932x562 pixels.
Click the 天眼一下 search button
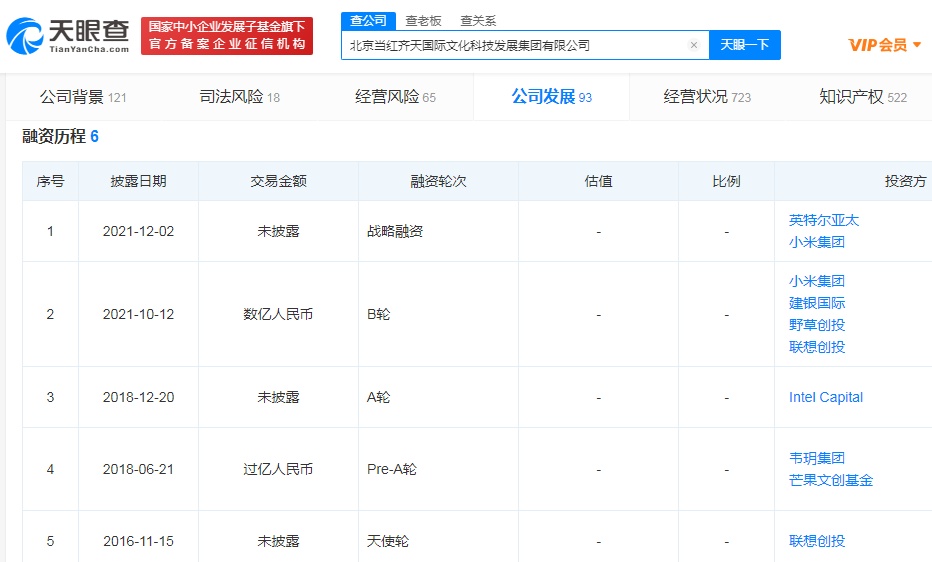point(744,45)
